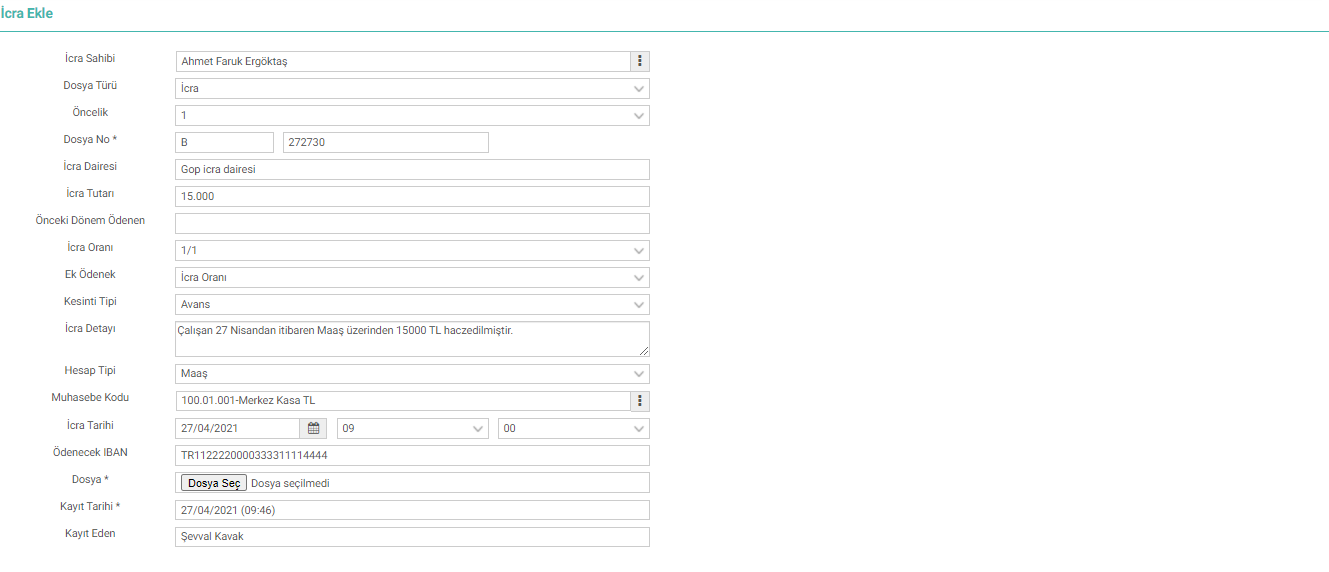Expand the Öncelik dropdown
Image resolution: width=1329 pixels, height=572 pixels.
coord(412,115)
